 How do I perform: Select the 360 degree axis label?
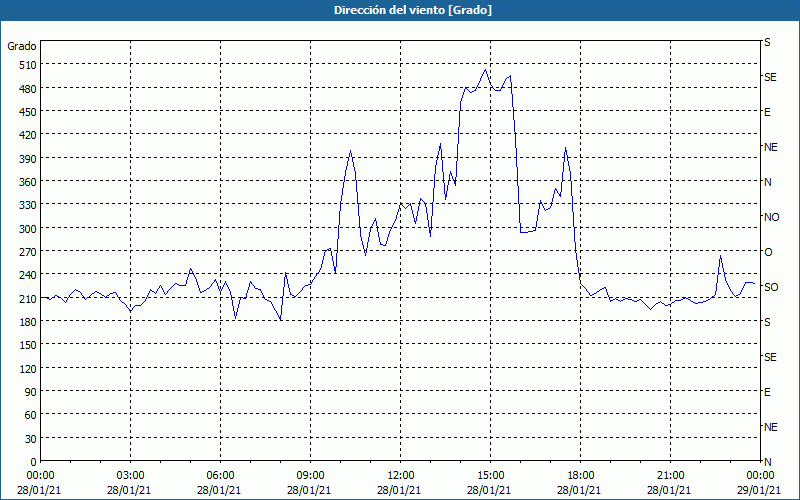tap(29, 182)
